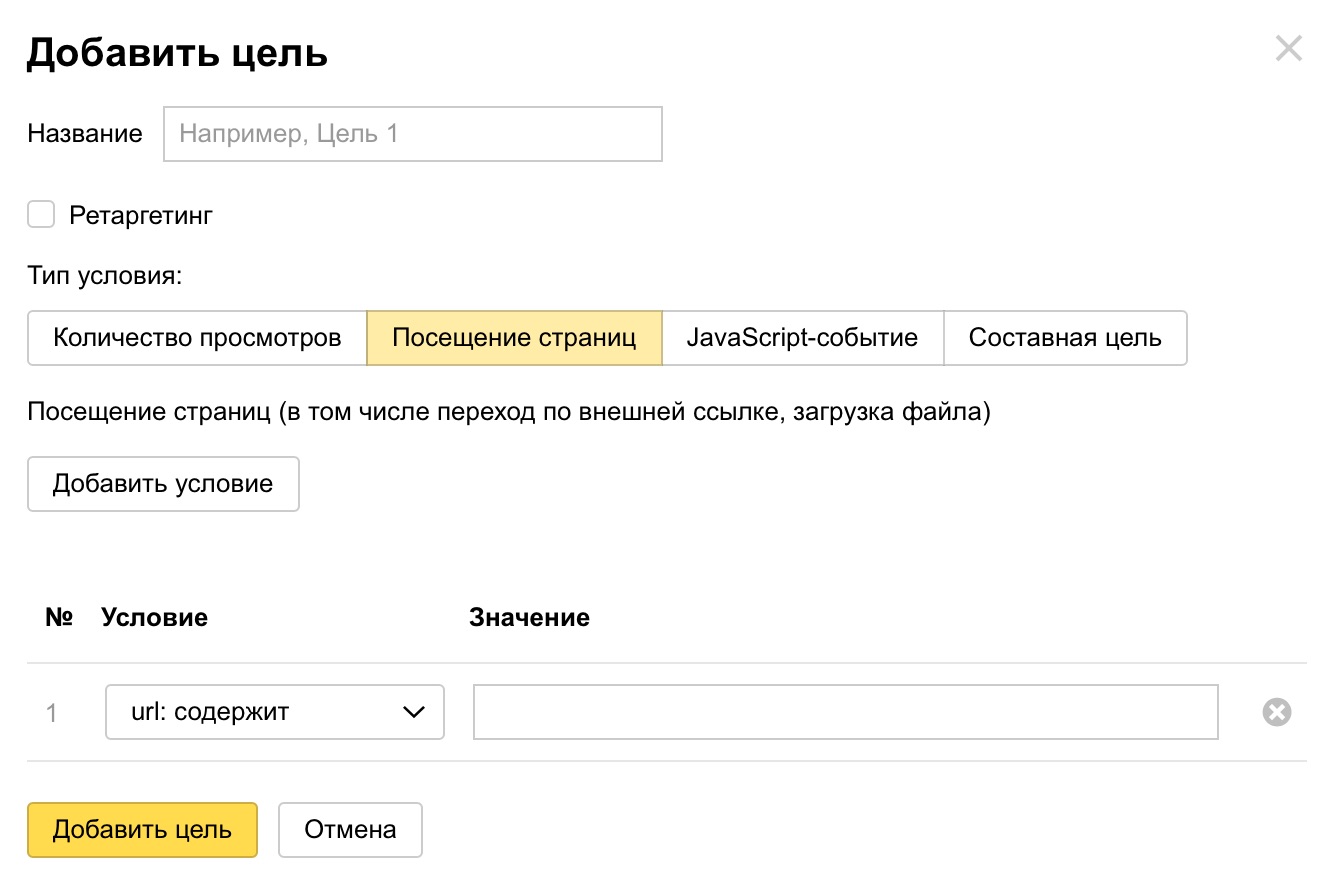This screenshot has height=890, width=1338.
Task: Click the Название input field
Action: tap(412, 133)
